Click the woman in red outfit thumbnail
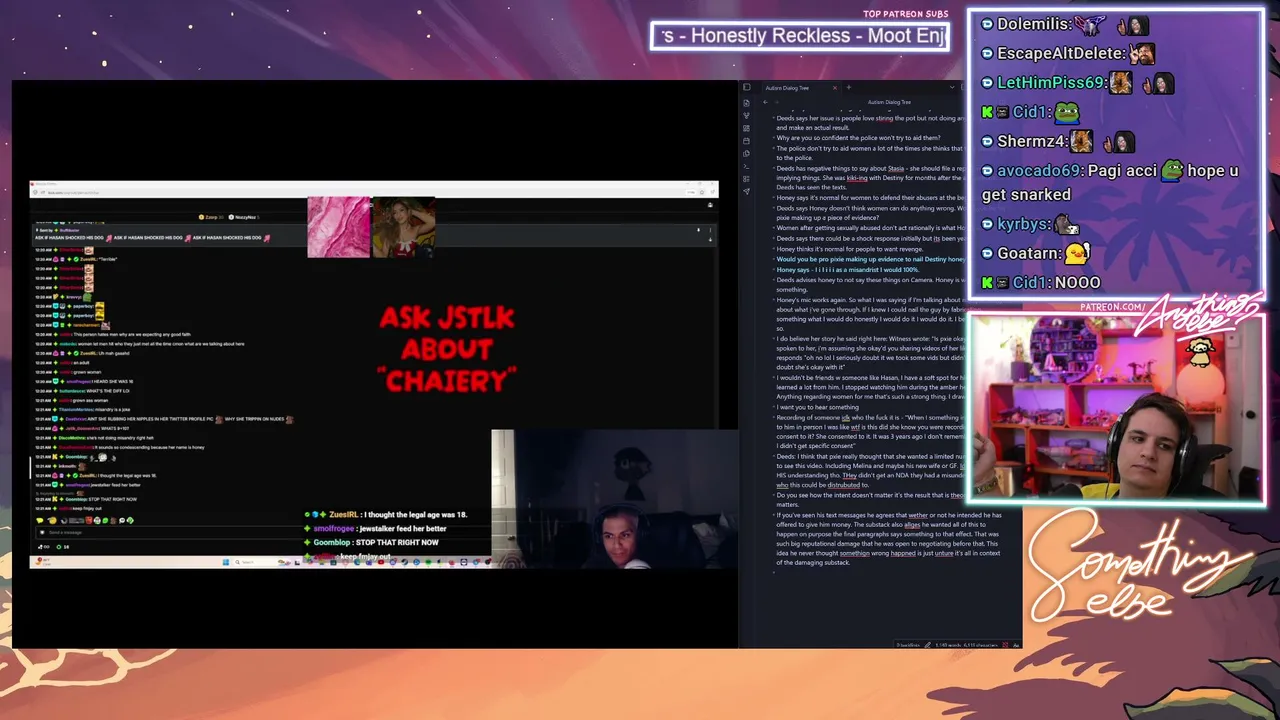This screenshot has width=1280, height=720. 403,227
